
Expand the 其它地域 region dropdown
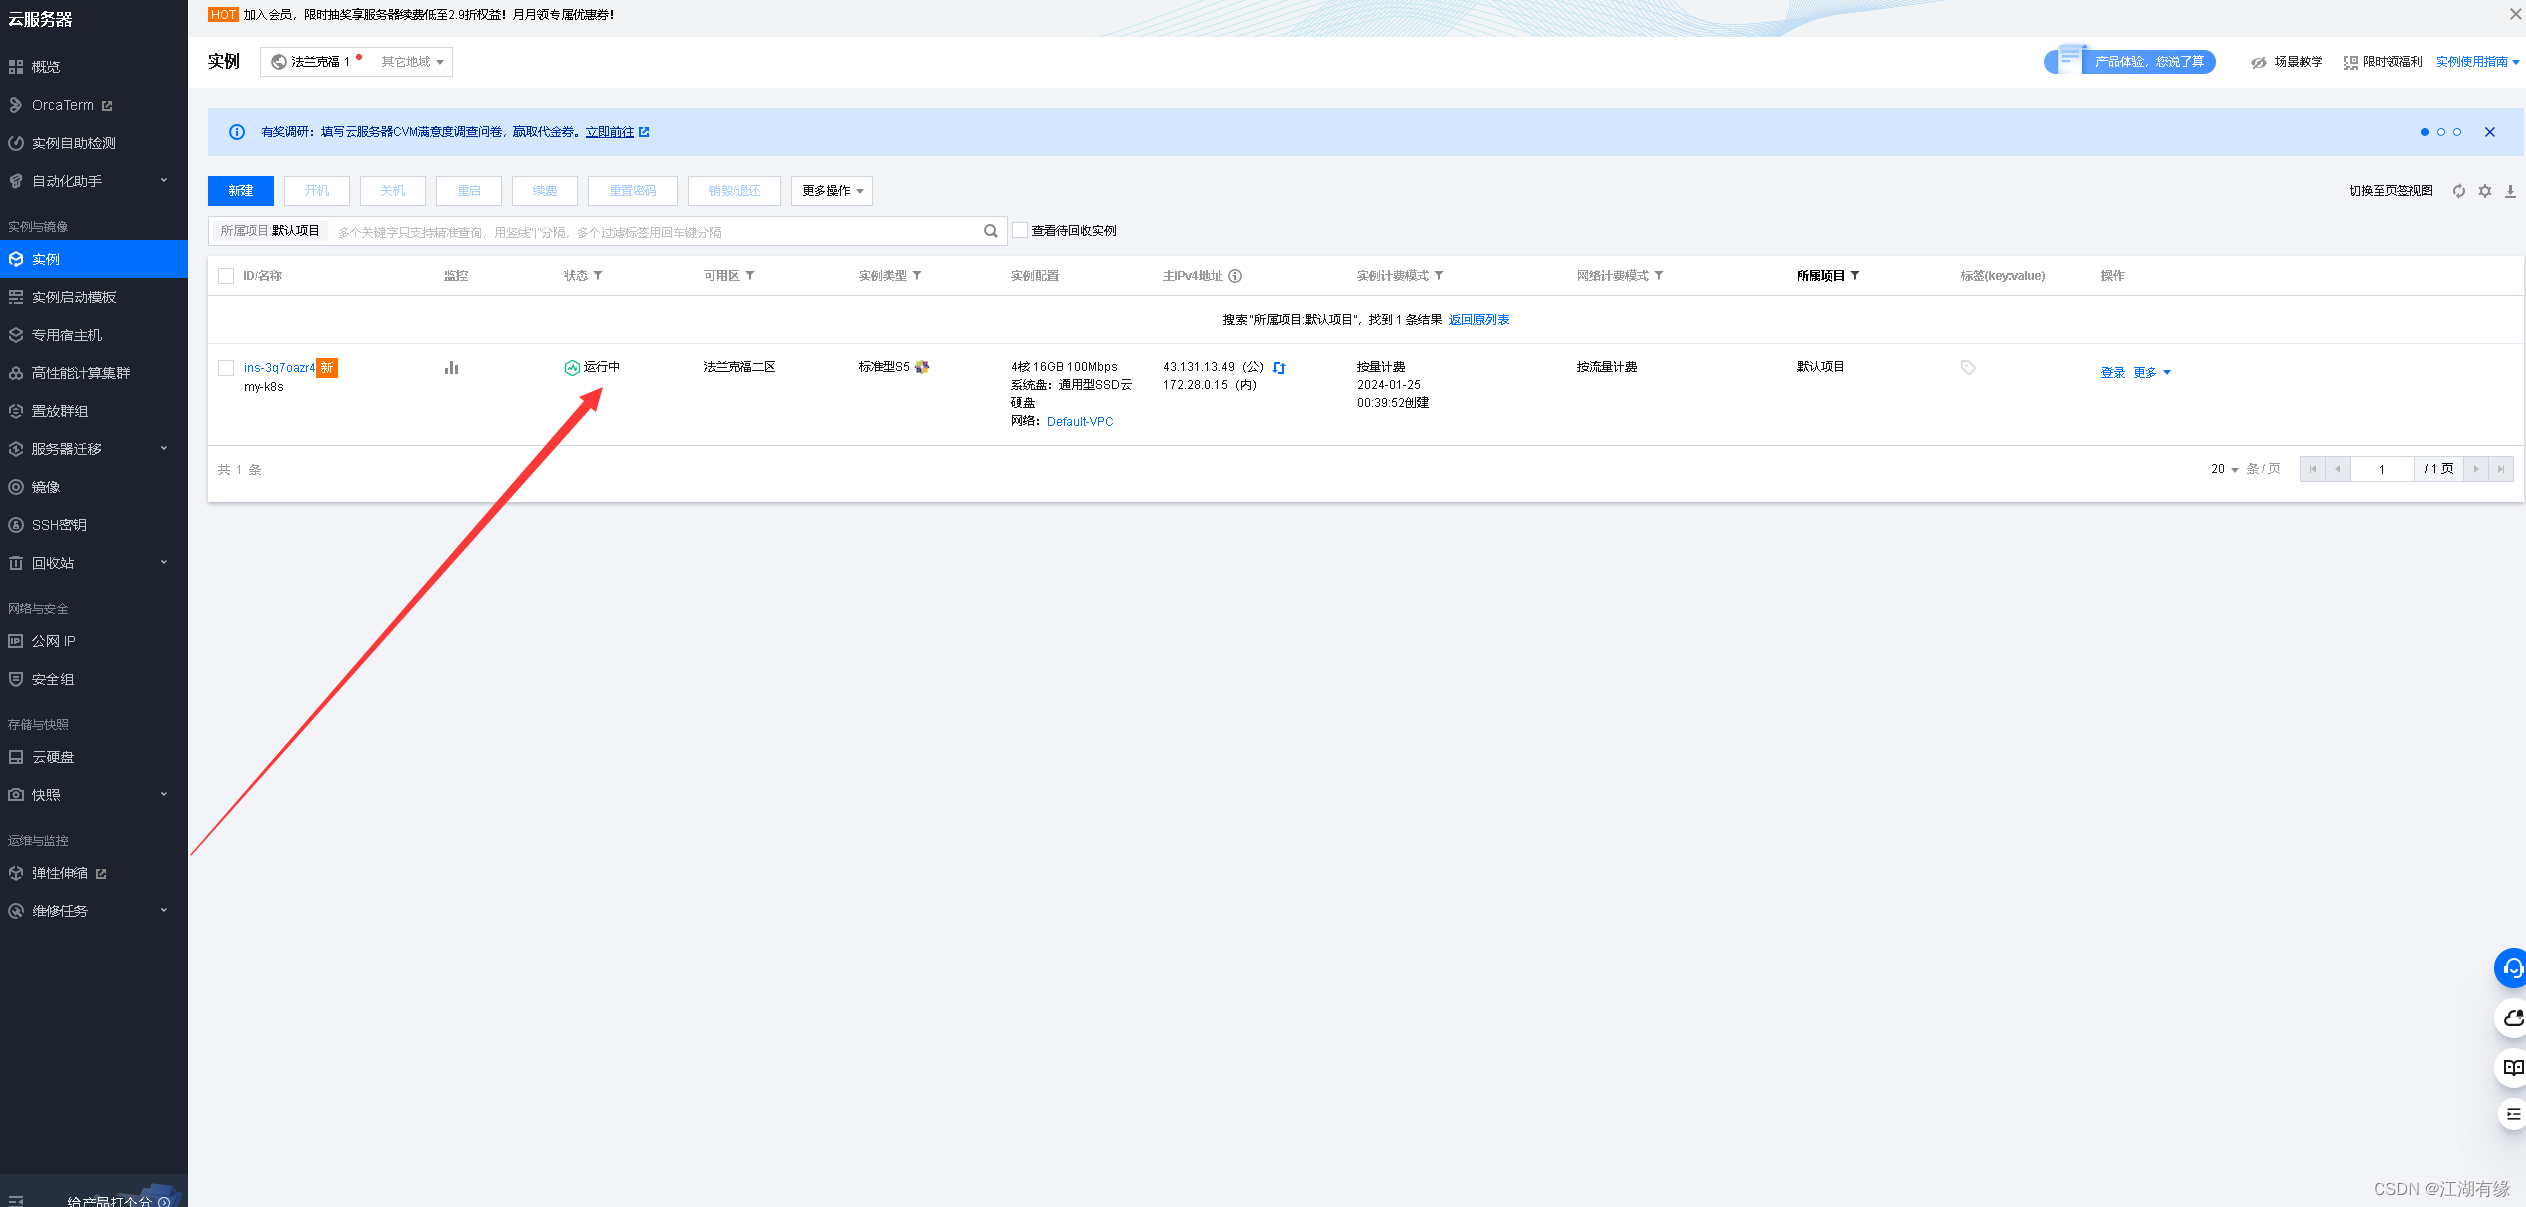[412, 62]
